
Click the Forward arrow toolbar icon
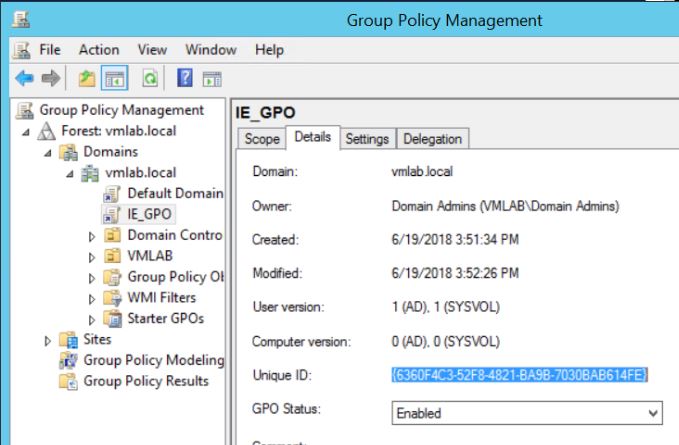tap(50, 77)
